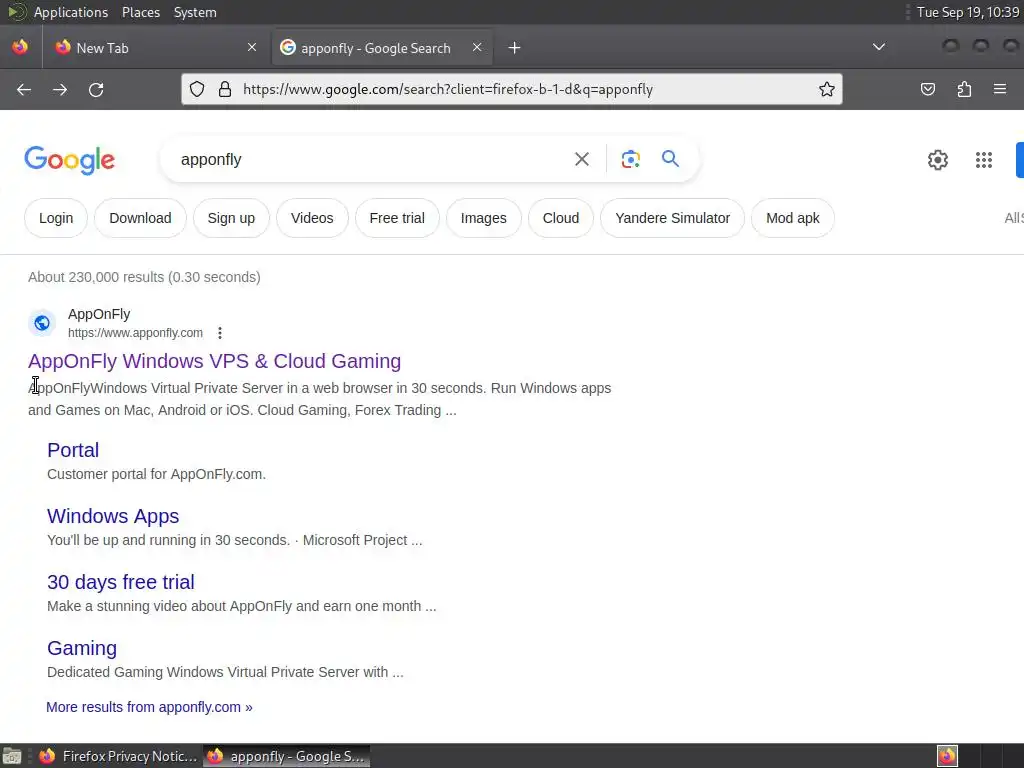Open the Applications menu

pyautogui.click(x=71, y=12)
